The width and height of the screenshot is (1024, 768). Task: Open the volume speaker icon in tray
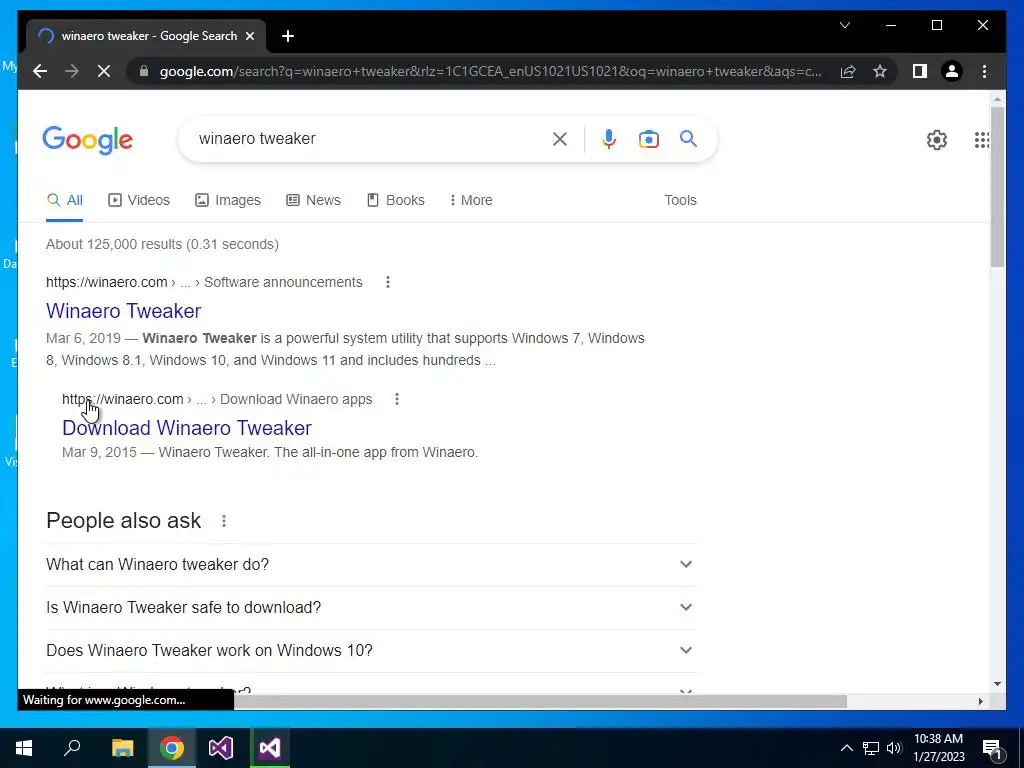point(894,748)
